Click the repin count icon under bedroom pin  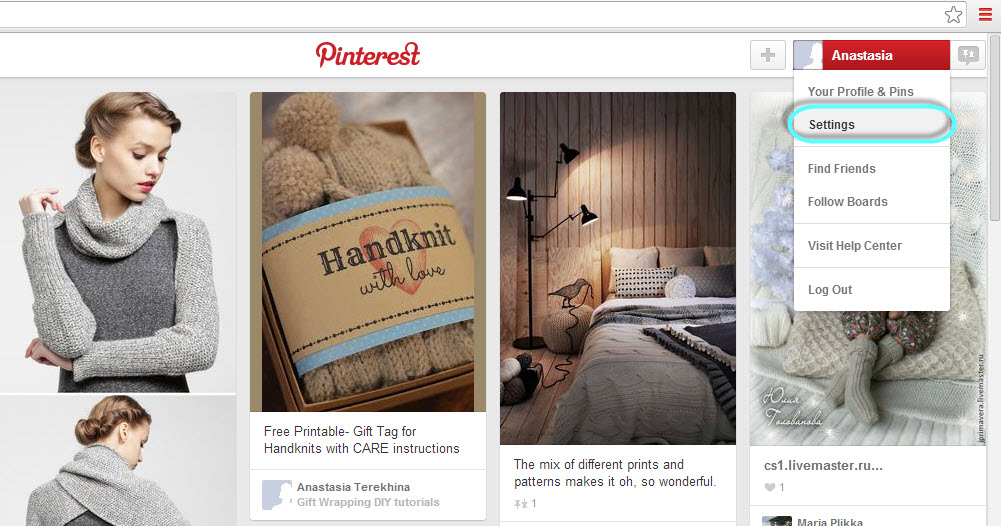(520, 504)
